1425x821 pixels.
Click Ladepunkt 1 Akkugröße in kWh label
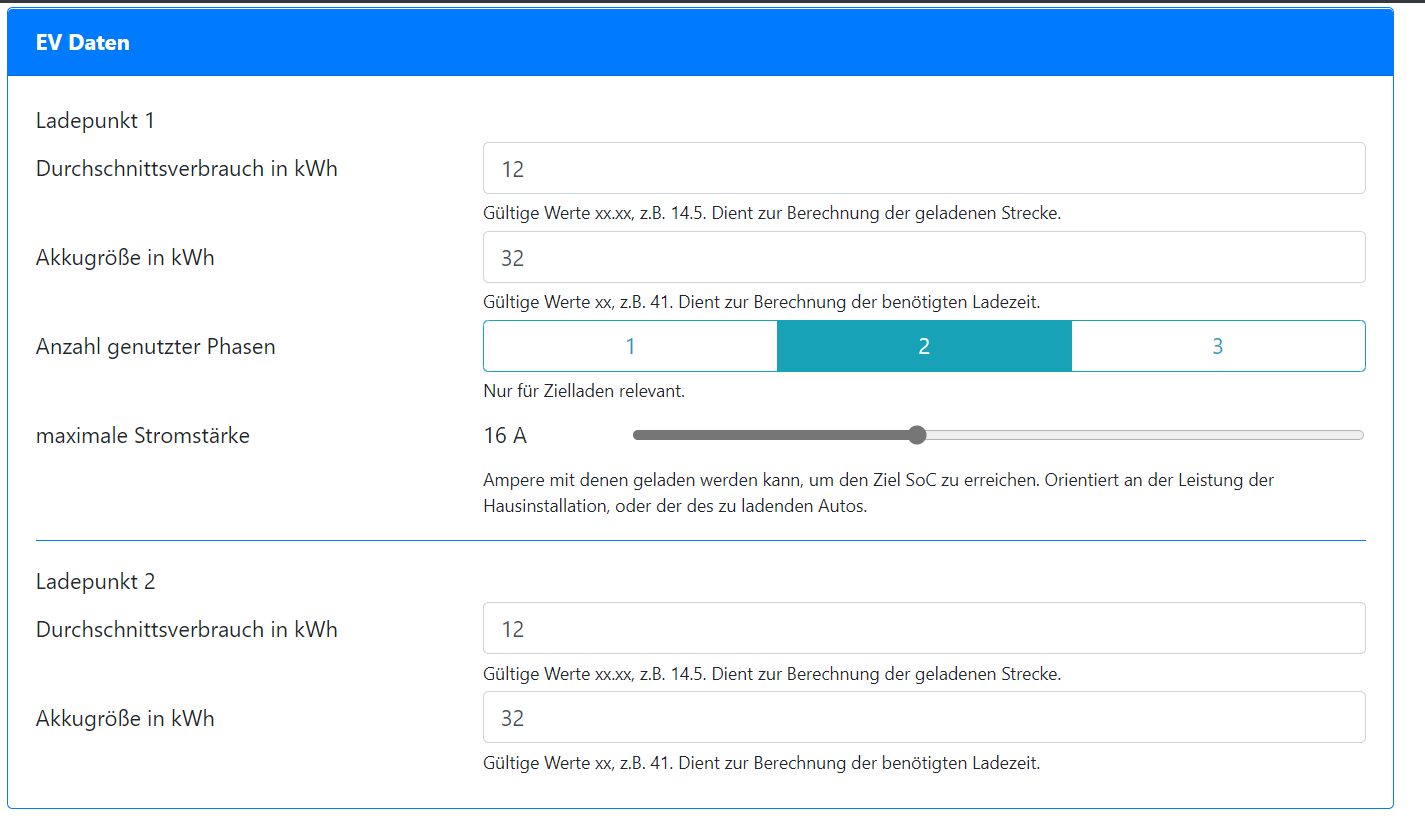point(125,257)
